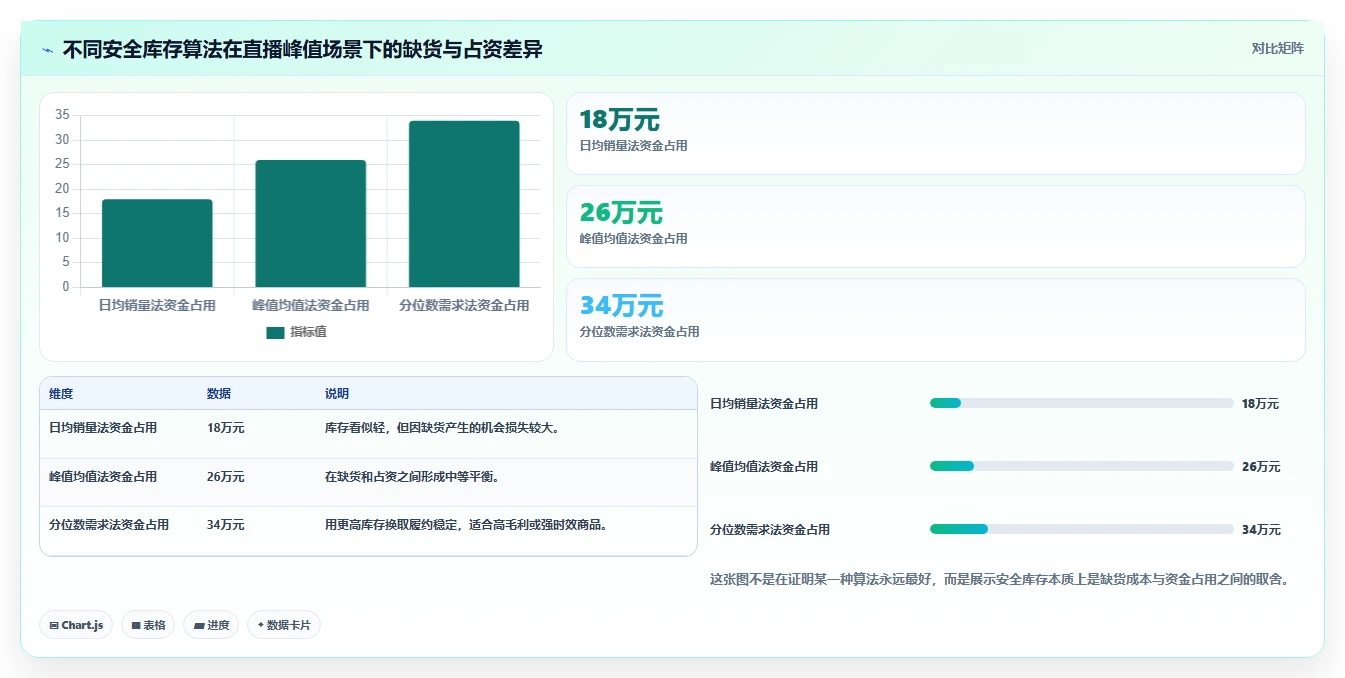Select the 34万元 data card value
This screenshot has width=1345, height=678.
click(621, 306)
